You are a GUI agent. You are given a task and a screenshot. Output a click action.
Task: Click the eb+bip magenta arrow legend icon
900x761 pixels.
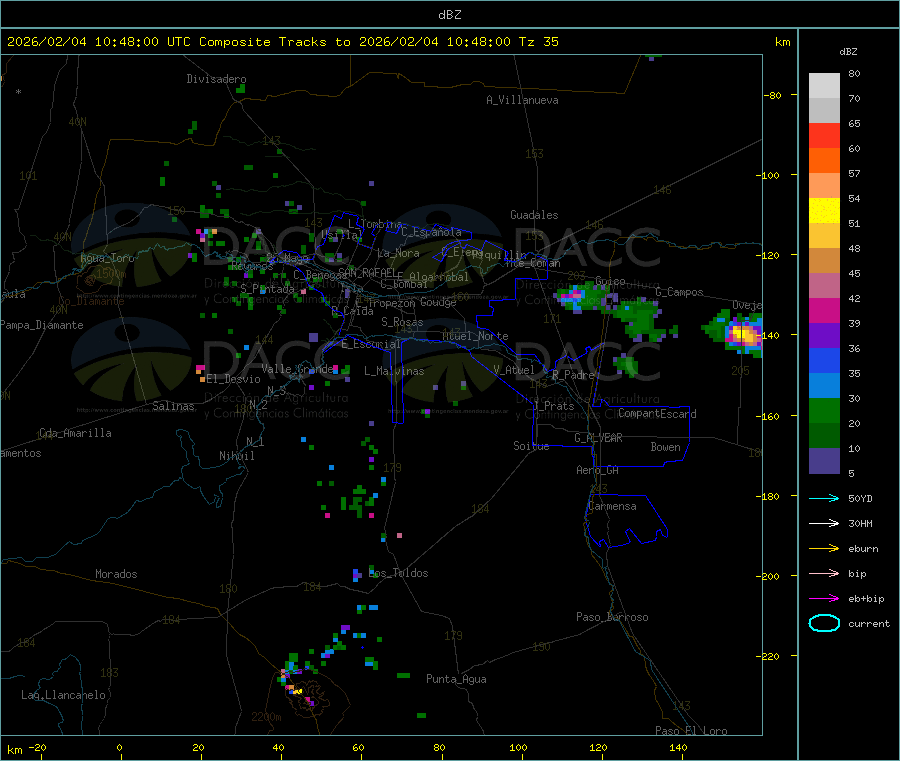click(x=824, y=598)
